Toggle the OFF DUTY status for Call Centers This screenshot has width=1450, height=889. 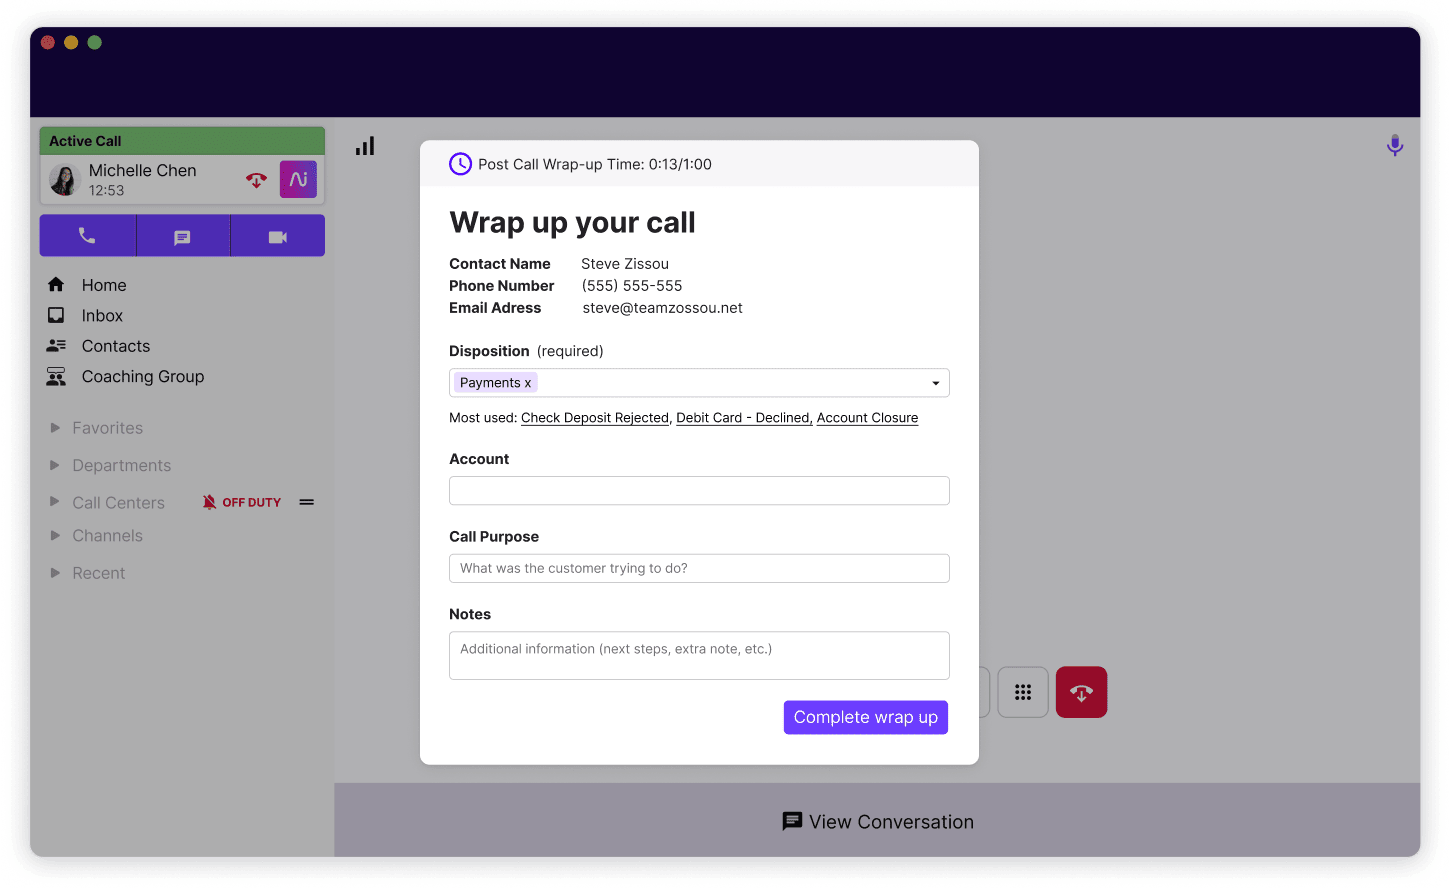click(x=241, y=502)
